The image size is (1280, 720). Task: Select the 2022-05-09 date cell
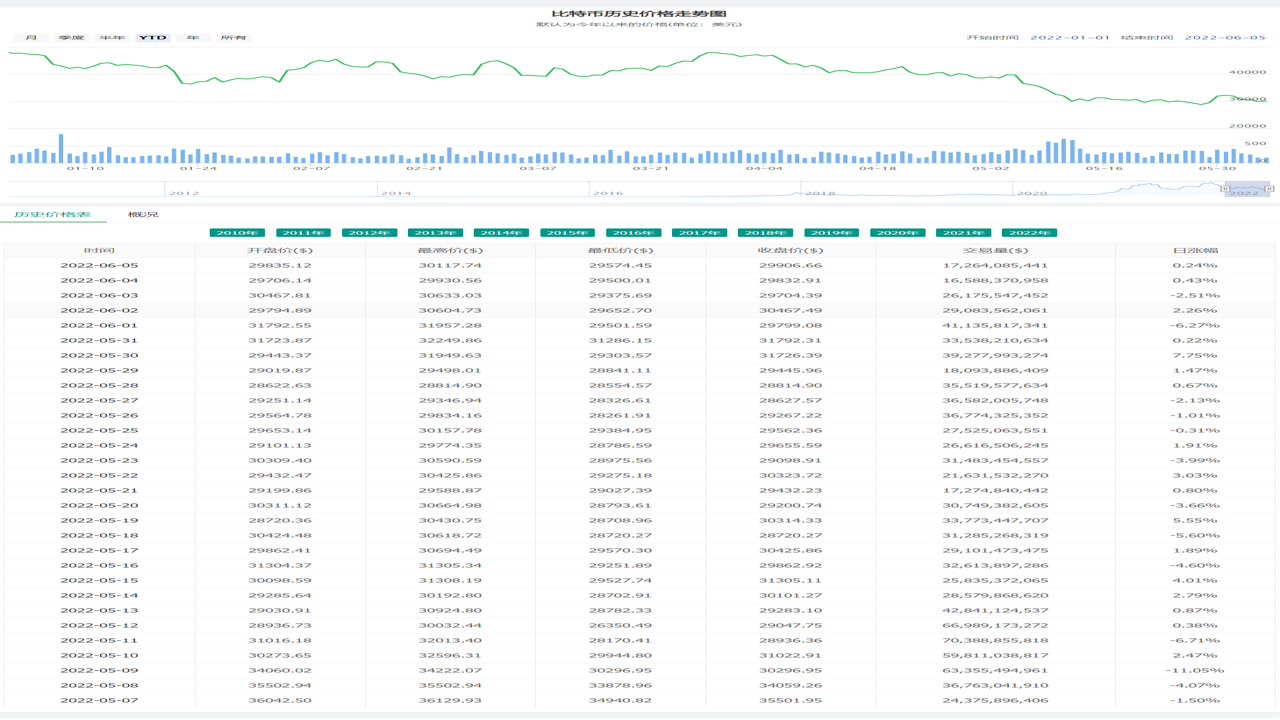[x=99, y=670]
